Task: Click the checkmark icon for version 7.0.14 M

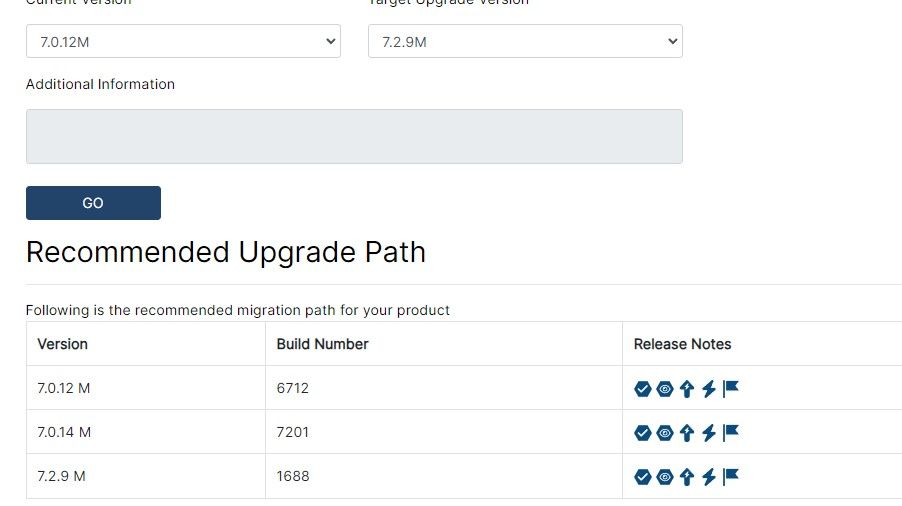Action: tap(643, 433)
